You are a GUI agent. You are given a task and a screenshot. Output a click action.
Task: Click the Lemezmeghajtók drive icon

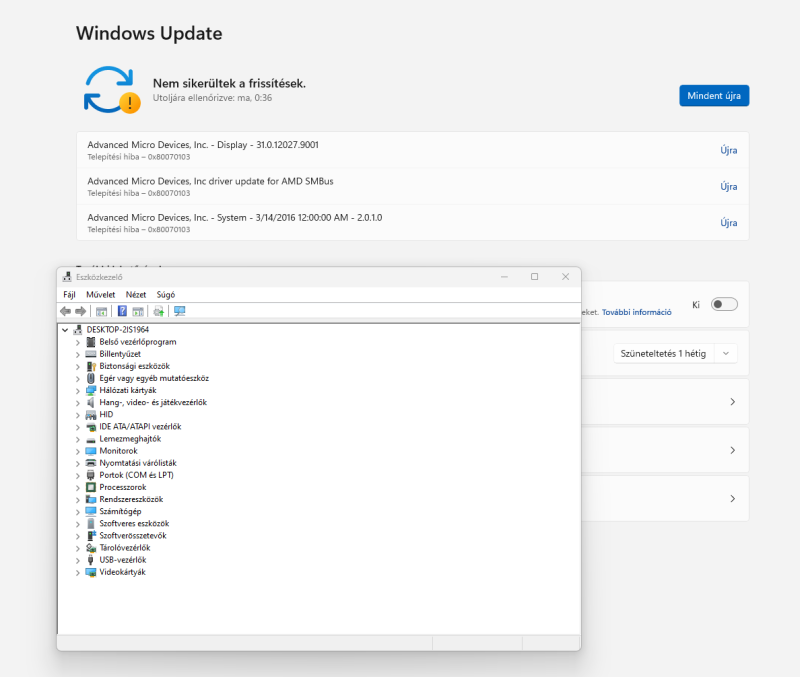click(91, 439)
